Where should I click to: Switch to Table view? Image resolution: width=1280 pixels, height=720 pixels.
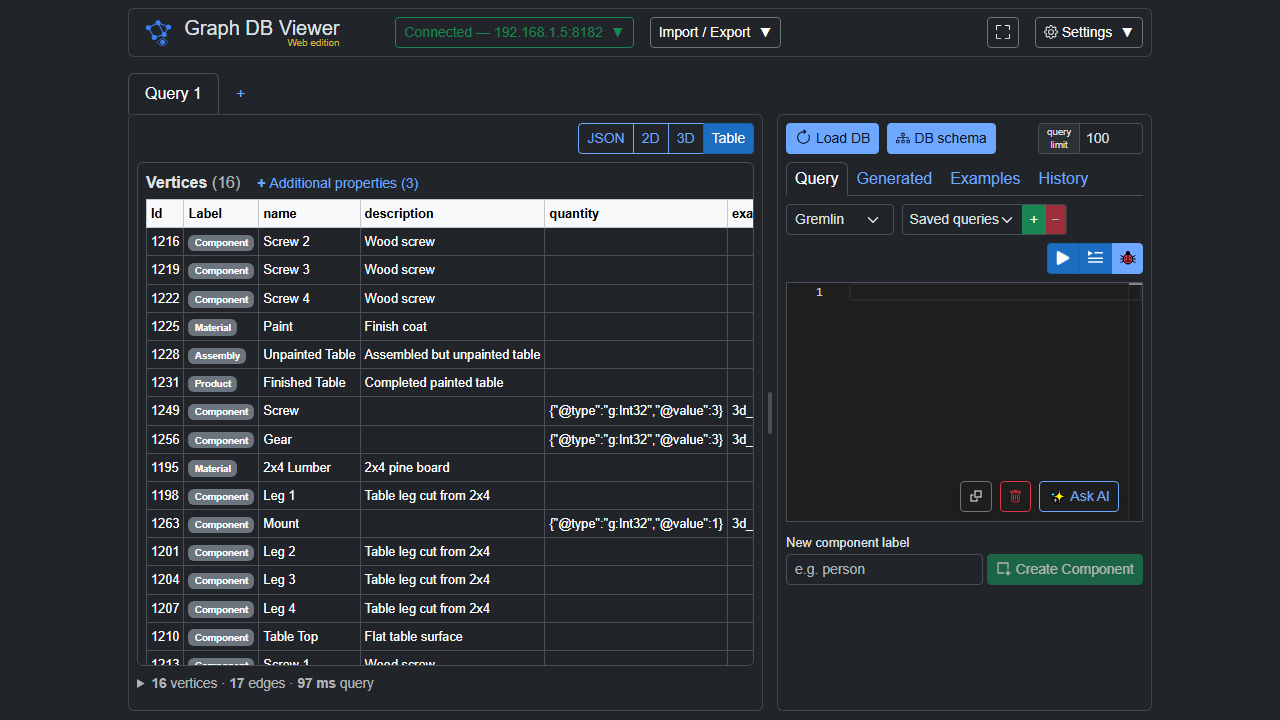[728, 138]
